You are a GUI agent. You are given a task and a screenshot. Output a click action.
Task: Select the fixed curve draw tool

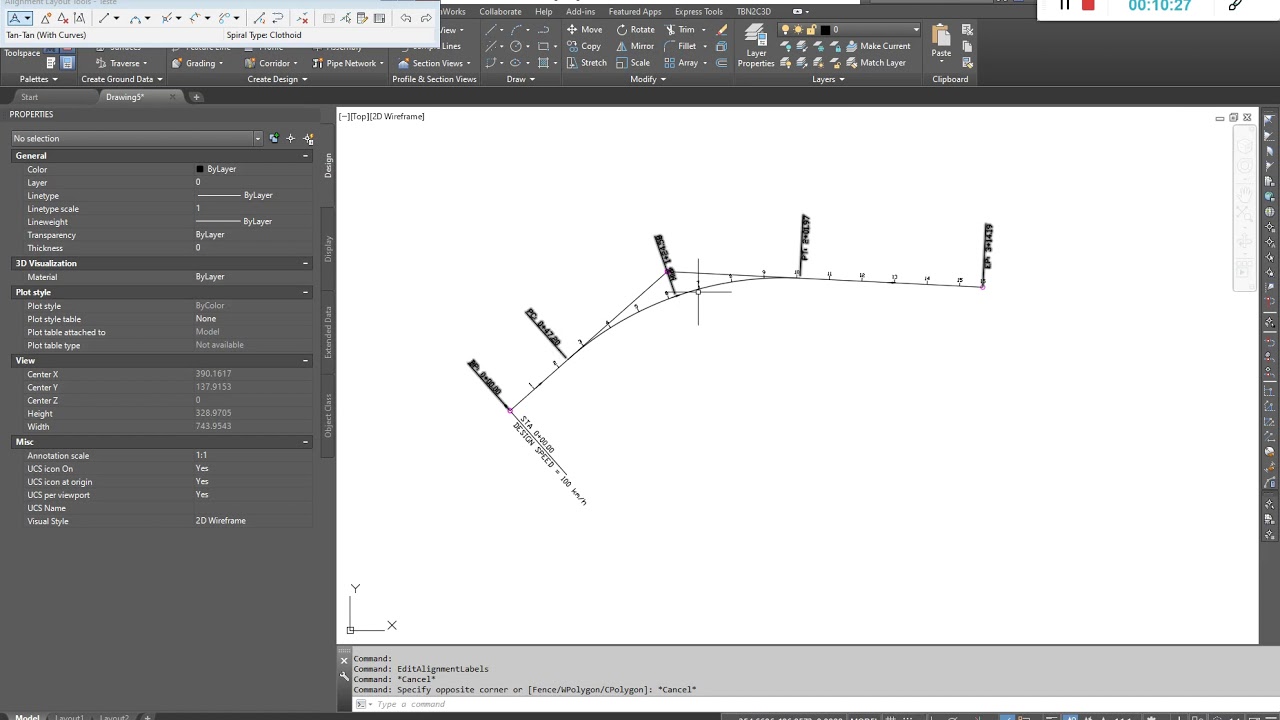(135, 18)
